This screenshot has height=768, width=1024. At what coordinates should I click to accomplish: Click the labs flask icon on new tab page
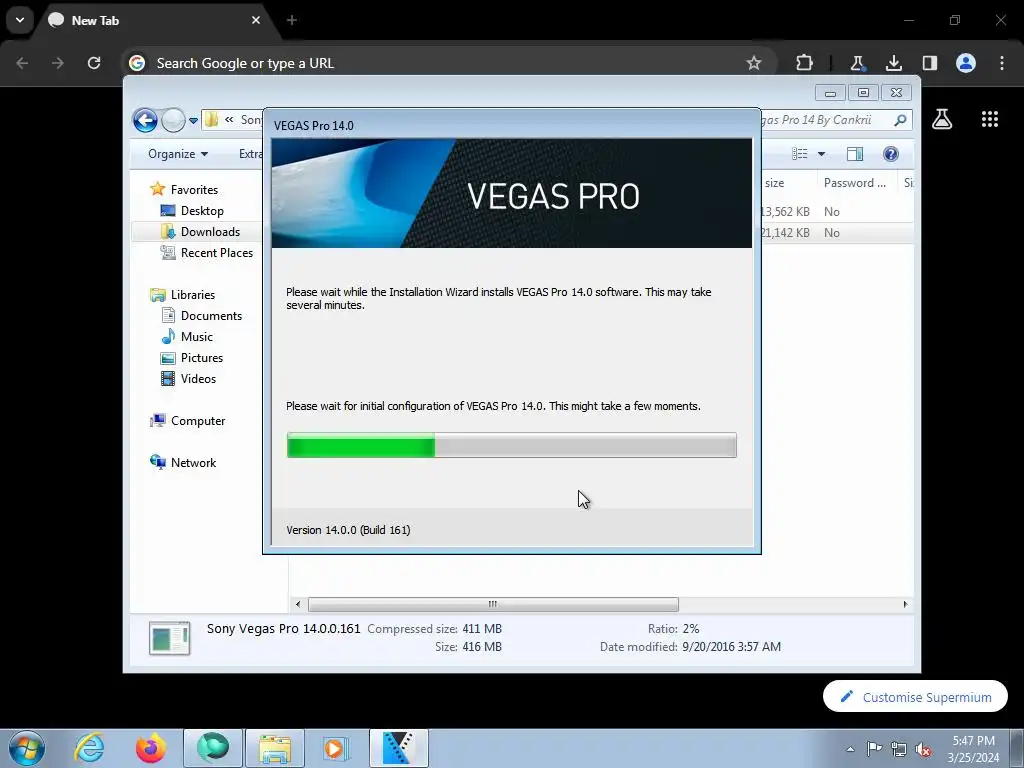pos(942,119)
